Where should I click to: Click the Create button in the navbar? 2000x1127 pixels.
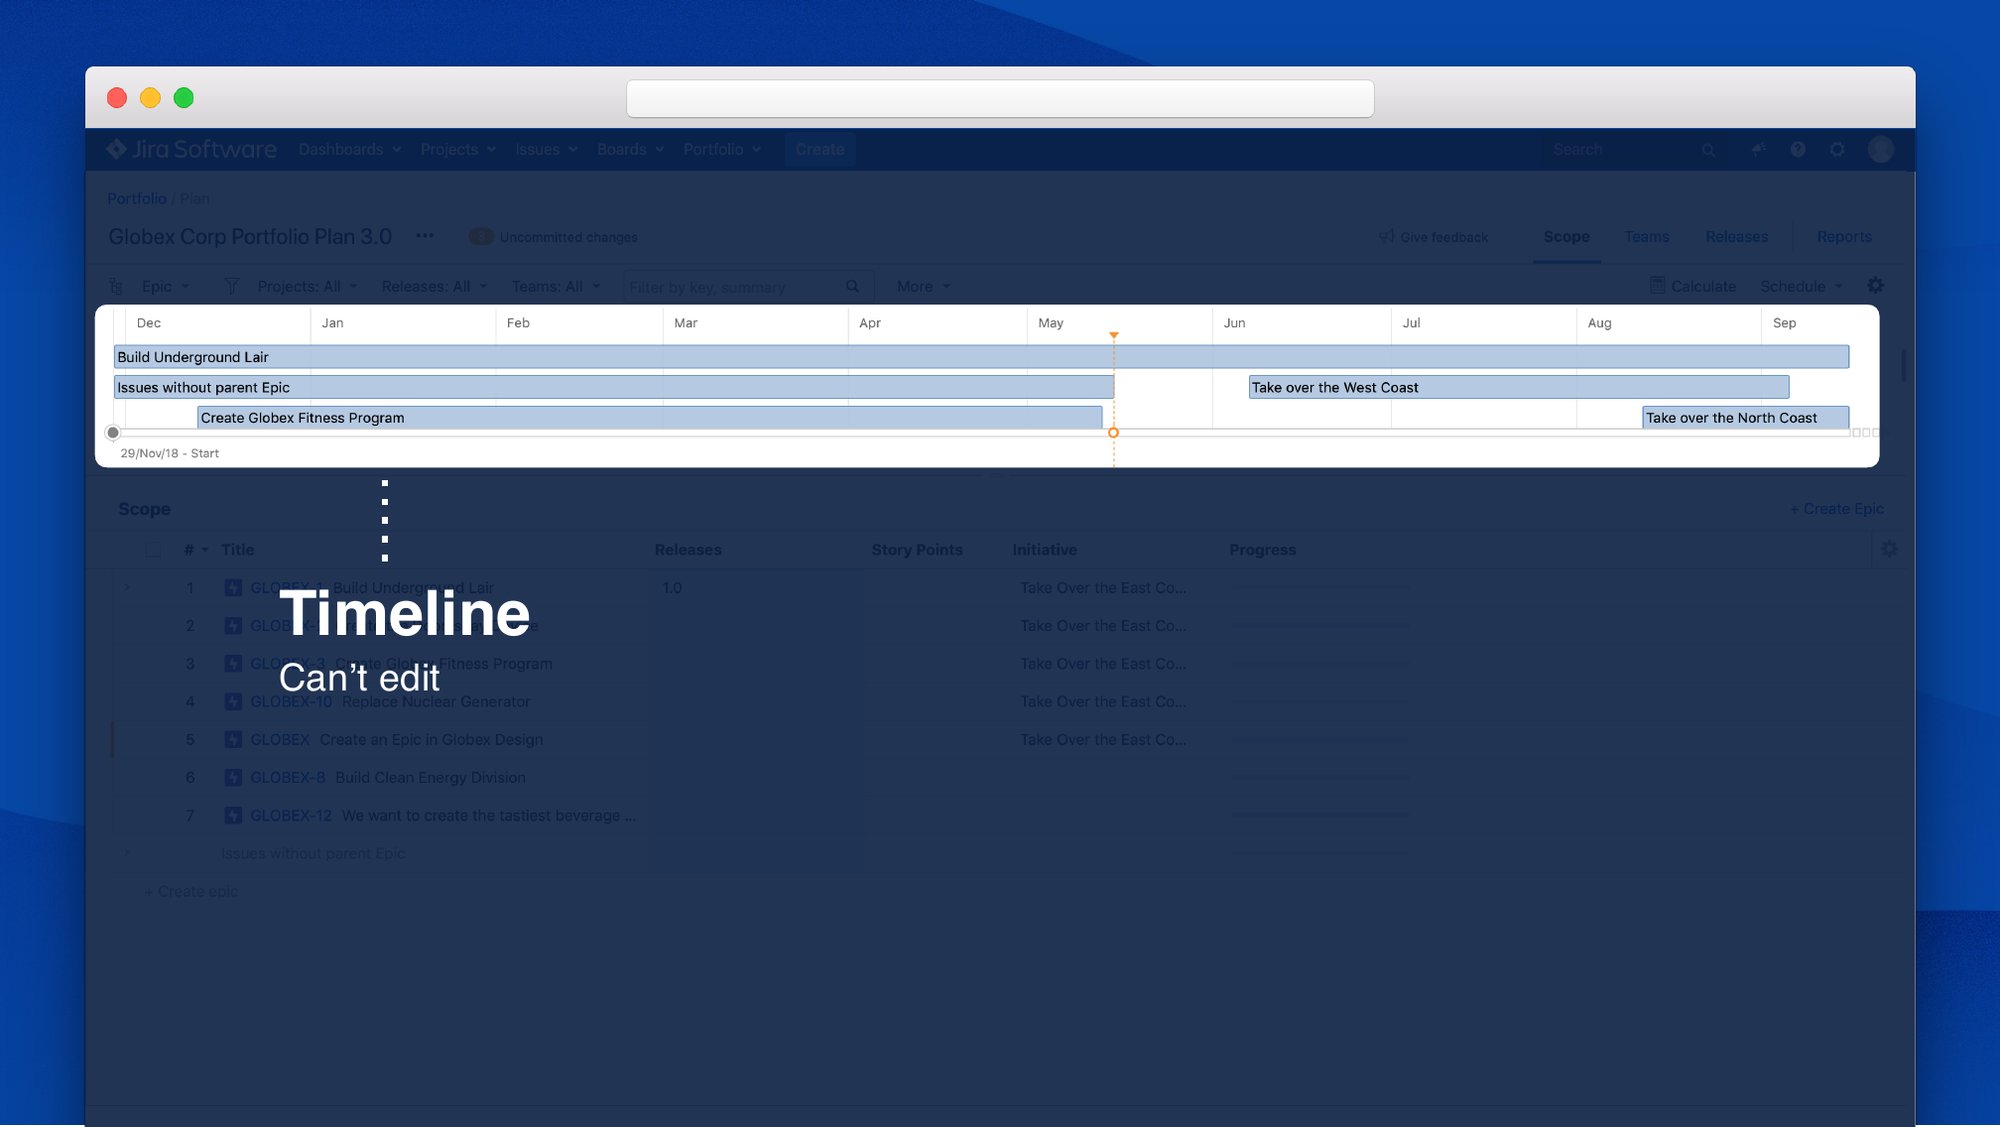pyautogui.click(x=820, y=149)
